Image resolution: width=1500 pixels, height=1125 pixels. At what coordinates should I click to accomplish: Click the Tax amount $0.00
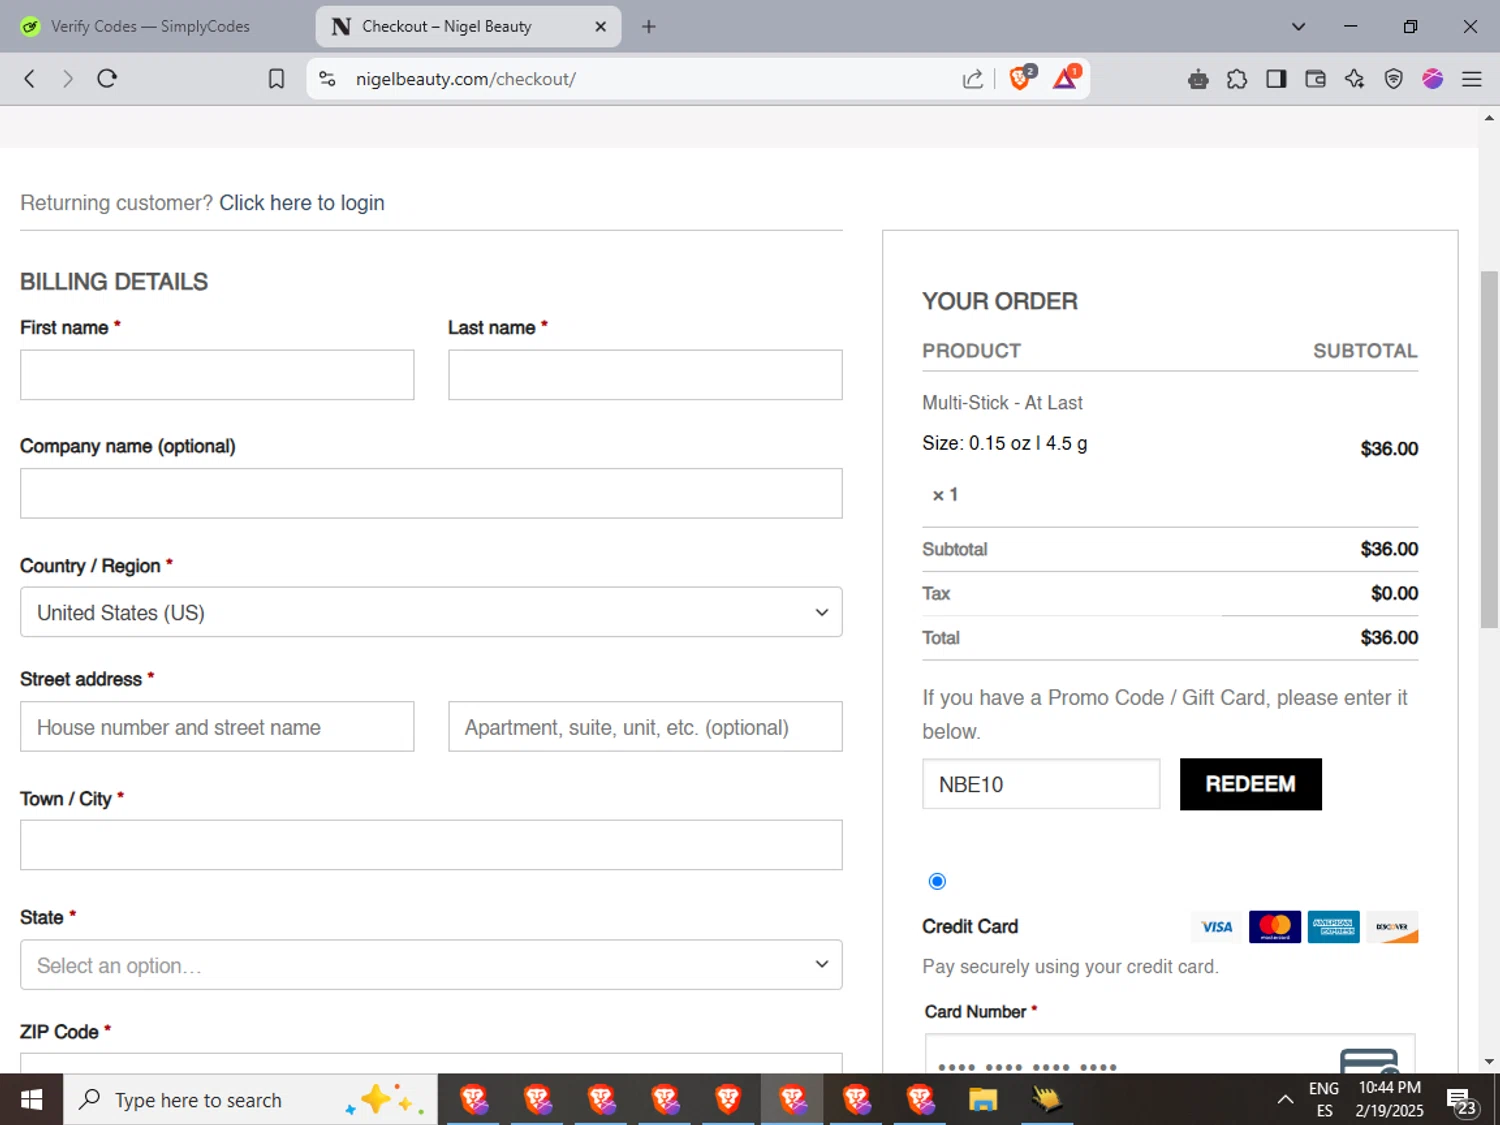click(x=1394, y=594)
